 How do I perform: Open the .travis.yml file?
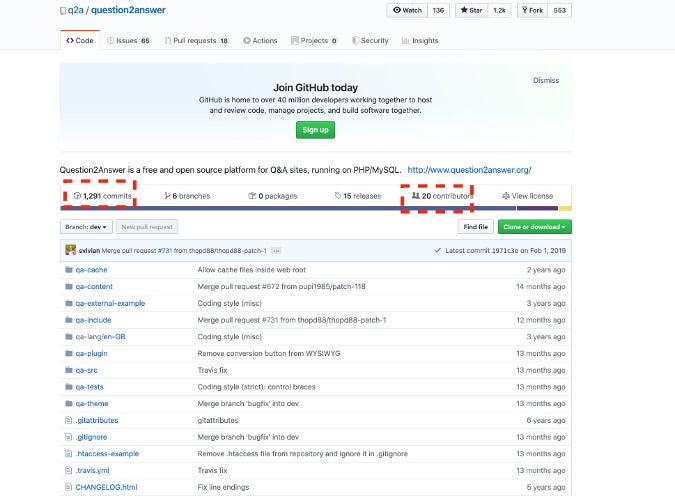(93, 471)
